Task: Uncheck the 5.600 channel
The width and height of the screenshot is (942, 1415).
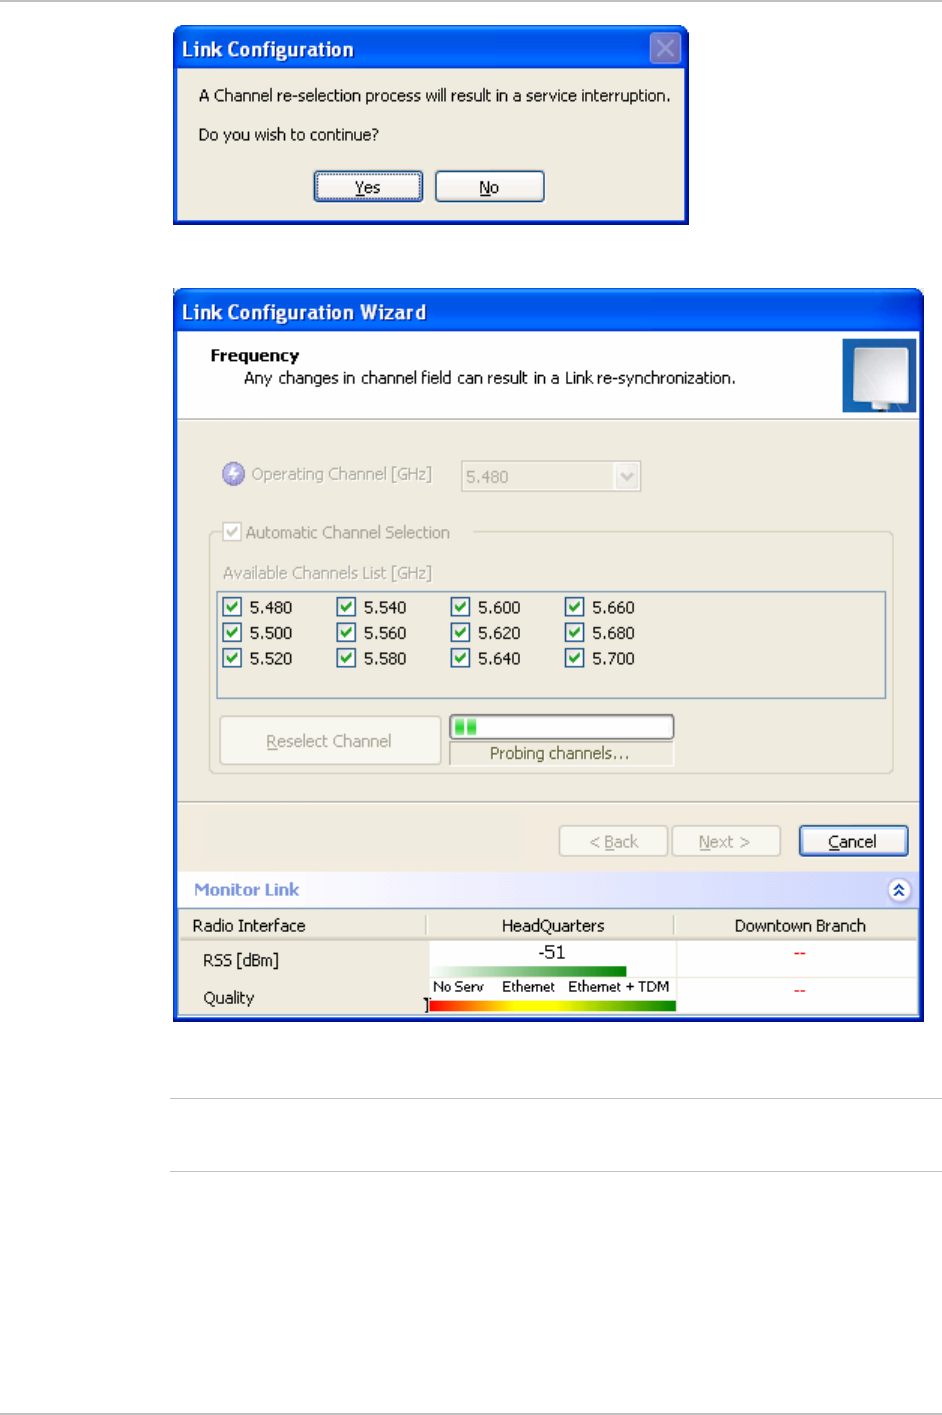Action: pyautogui.click(x=460, y=607)
